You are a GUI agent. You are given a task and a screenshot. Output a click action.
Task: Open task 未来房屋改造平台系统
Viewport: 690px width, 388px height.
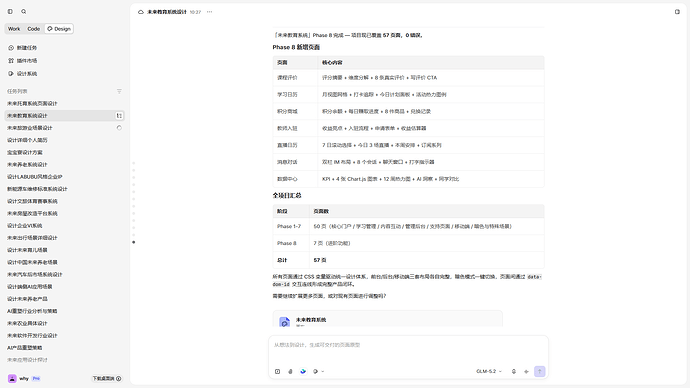64,213
